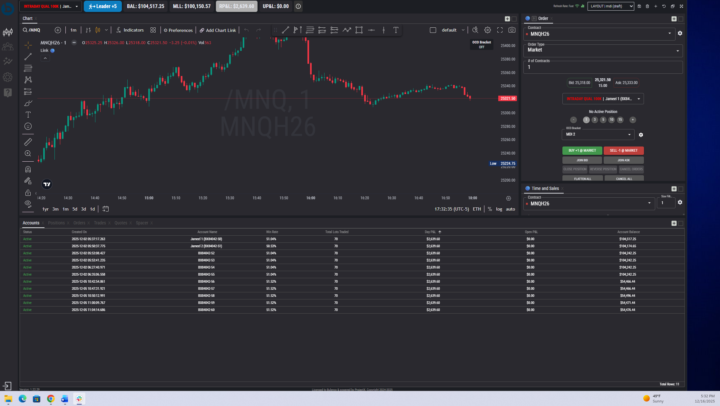
Task: Open settings gear beside Order contract
Action: [681, 33]
